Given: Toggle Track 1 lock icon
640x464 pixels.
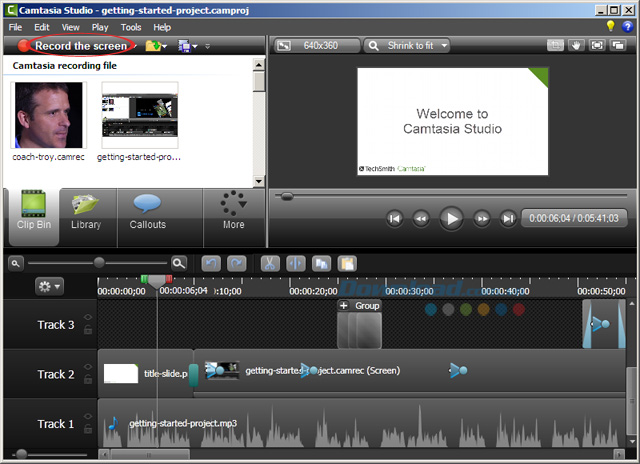Looking at the screenshot, I should (x=88, y=429).
